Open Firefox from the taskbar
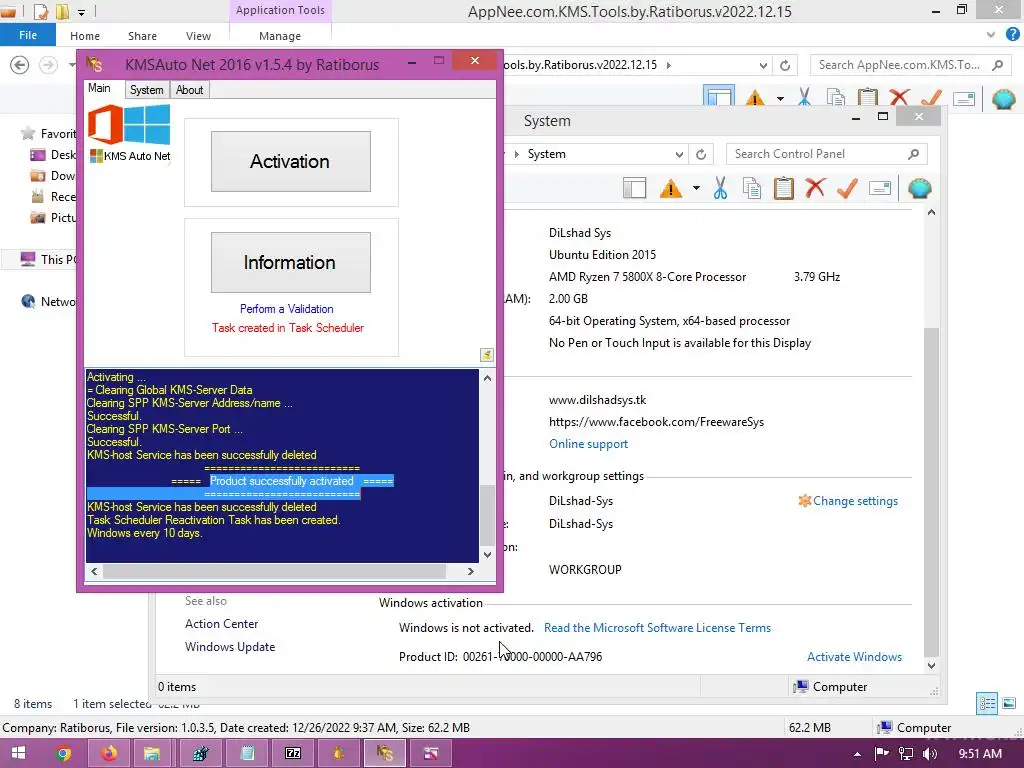The image size is (1024, 768). [109, 753]
